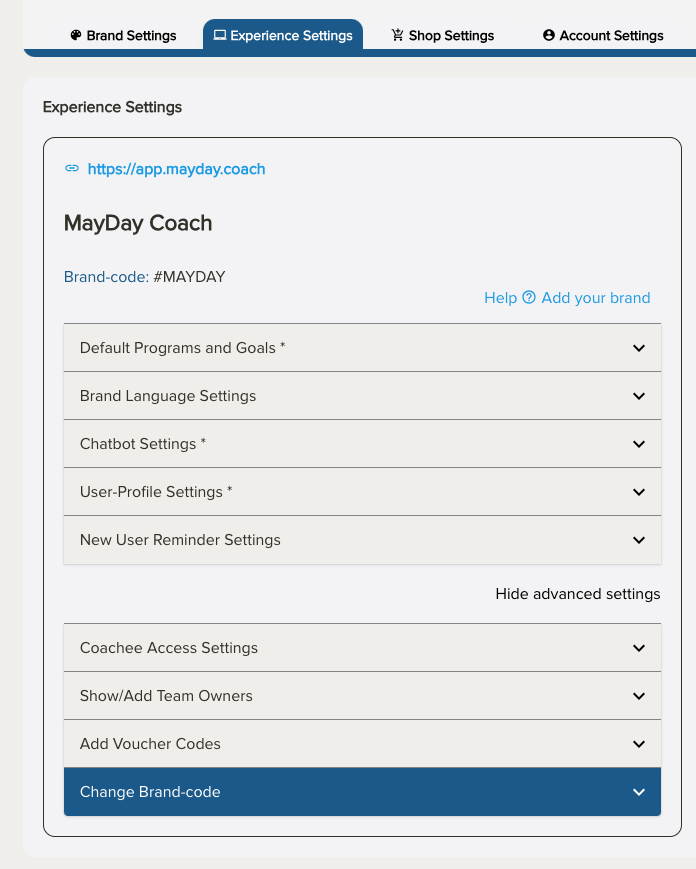696x869 pixels.
Task: Click Hide advanced settings
Action: (x=578, y=594)
